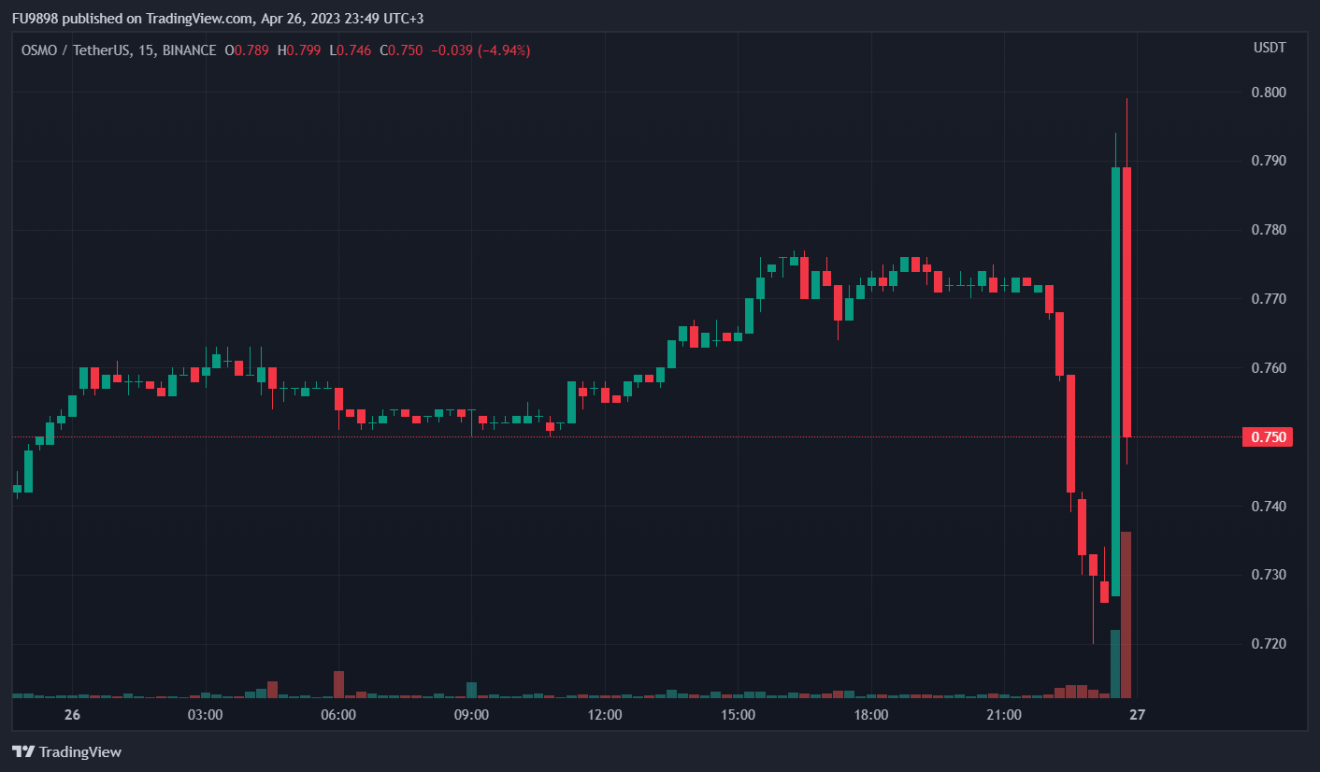Click the red volume bar at 06:00

point(339,683)
